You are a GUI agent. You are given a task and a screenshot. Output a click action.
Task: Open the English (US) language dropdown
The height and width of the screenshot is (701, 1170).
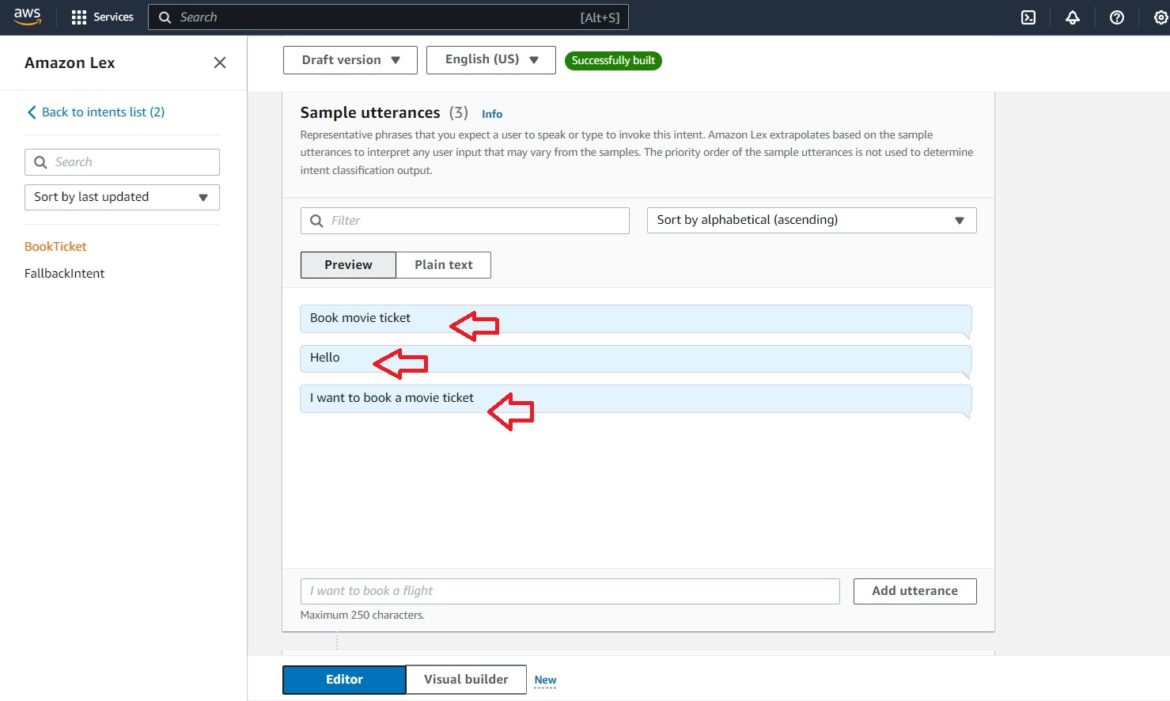pyautogui.click(x=490, y=60)
